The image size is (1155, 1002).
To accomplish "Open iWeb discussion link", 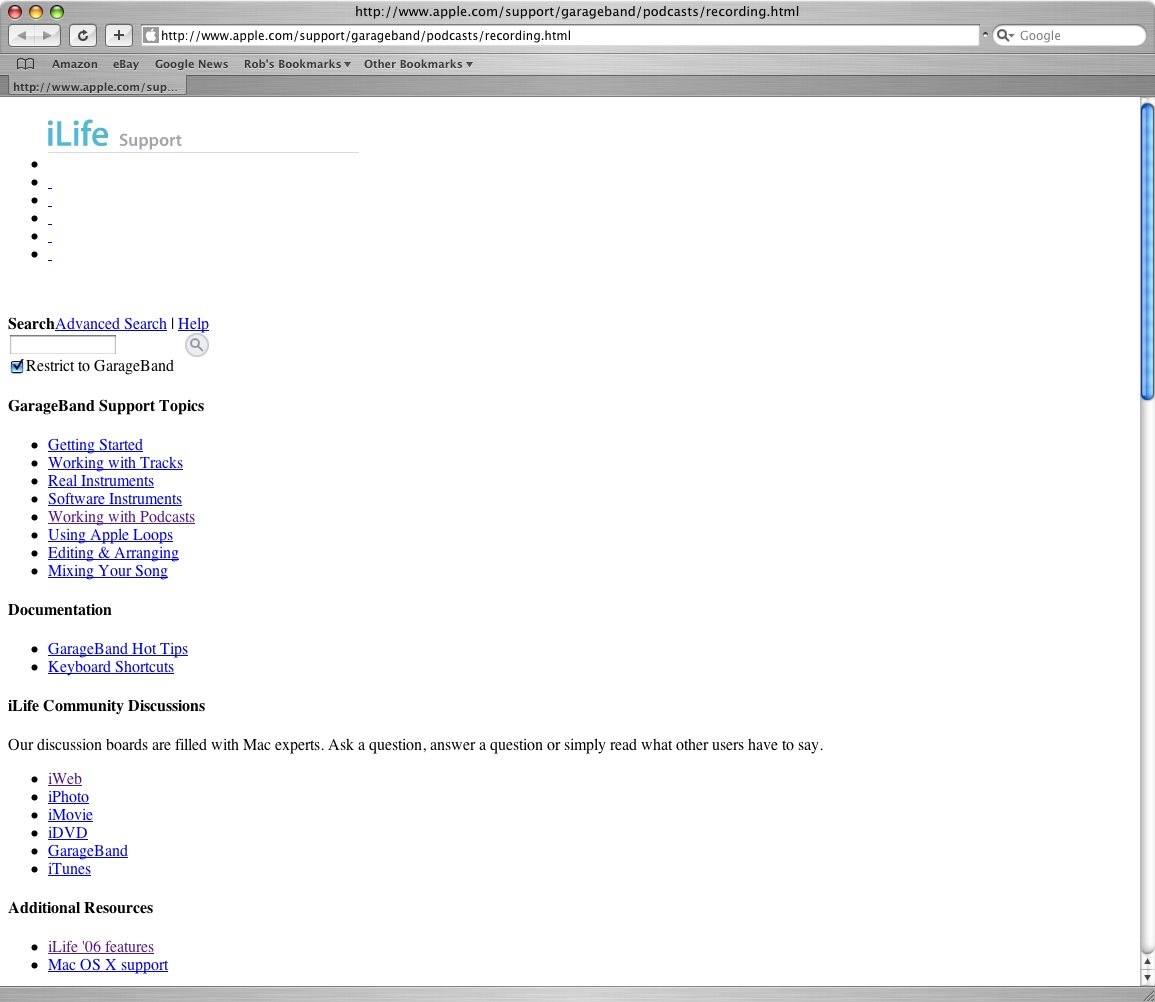I will (x=65, y=779).
